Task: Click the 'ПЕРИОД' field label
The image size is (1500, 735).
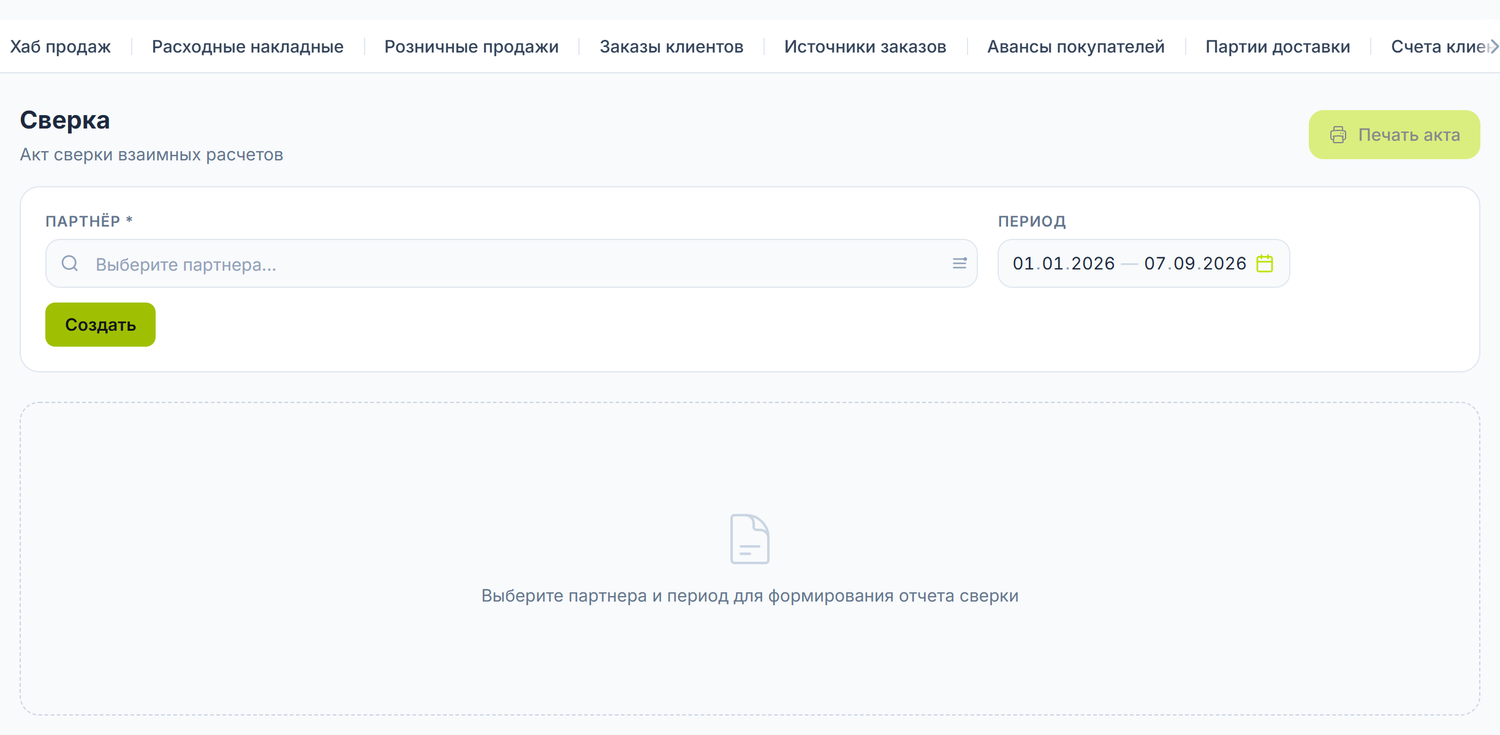Action: coord(1032,221)
